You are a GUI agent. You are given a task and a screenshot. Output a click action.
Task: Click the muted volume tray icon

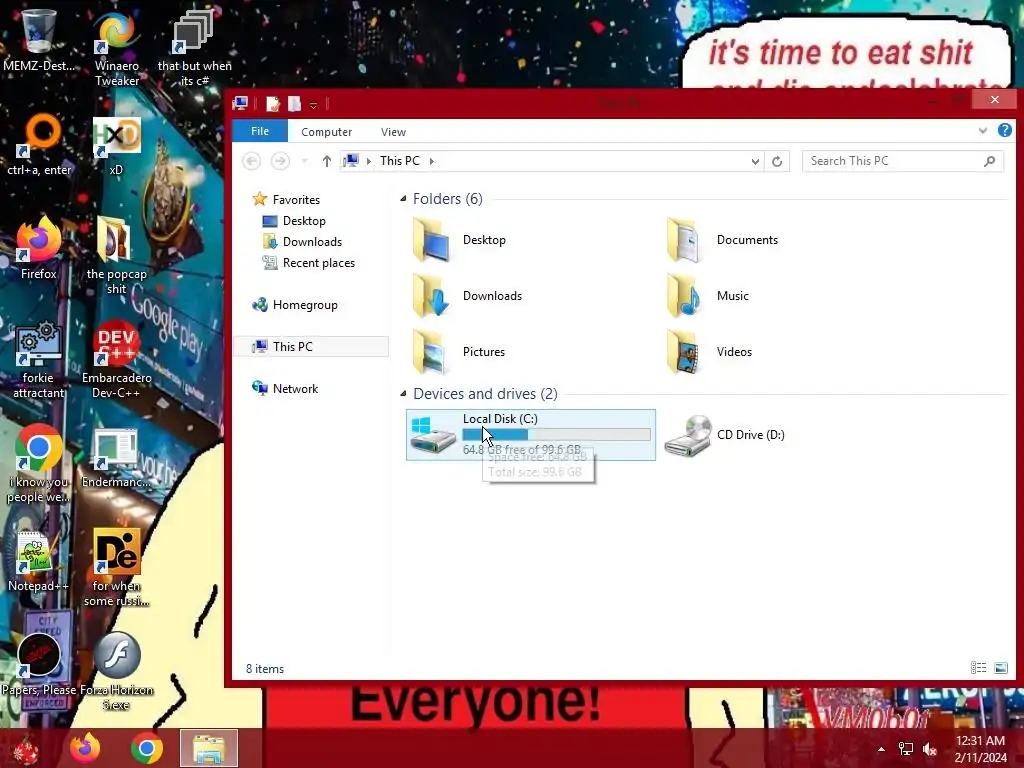(929, 749)
